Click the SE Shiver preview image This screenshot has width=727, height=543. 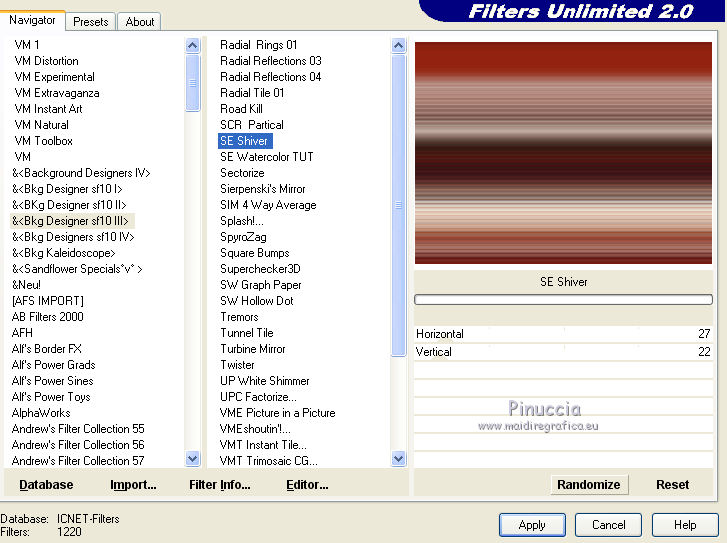[563, 153]
